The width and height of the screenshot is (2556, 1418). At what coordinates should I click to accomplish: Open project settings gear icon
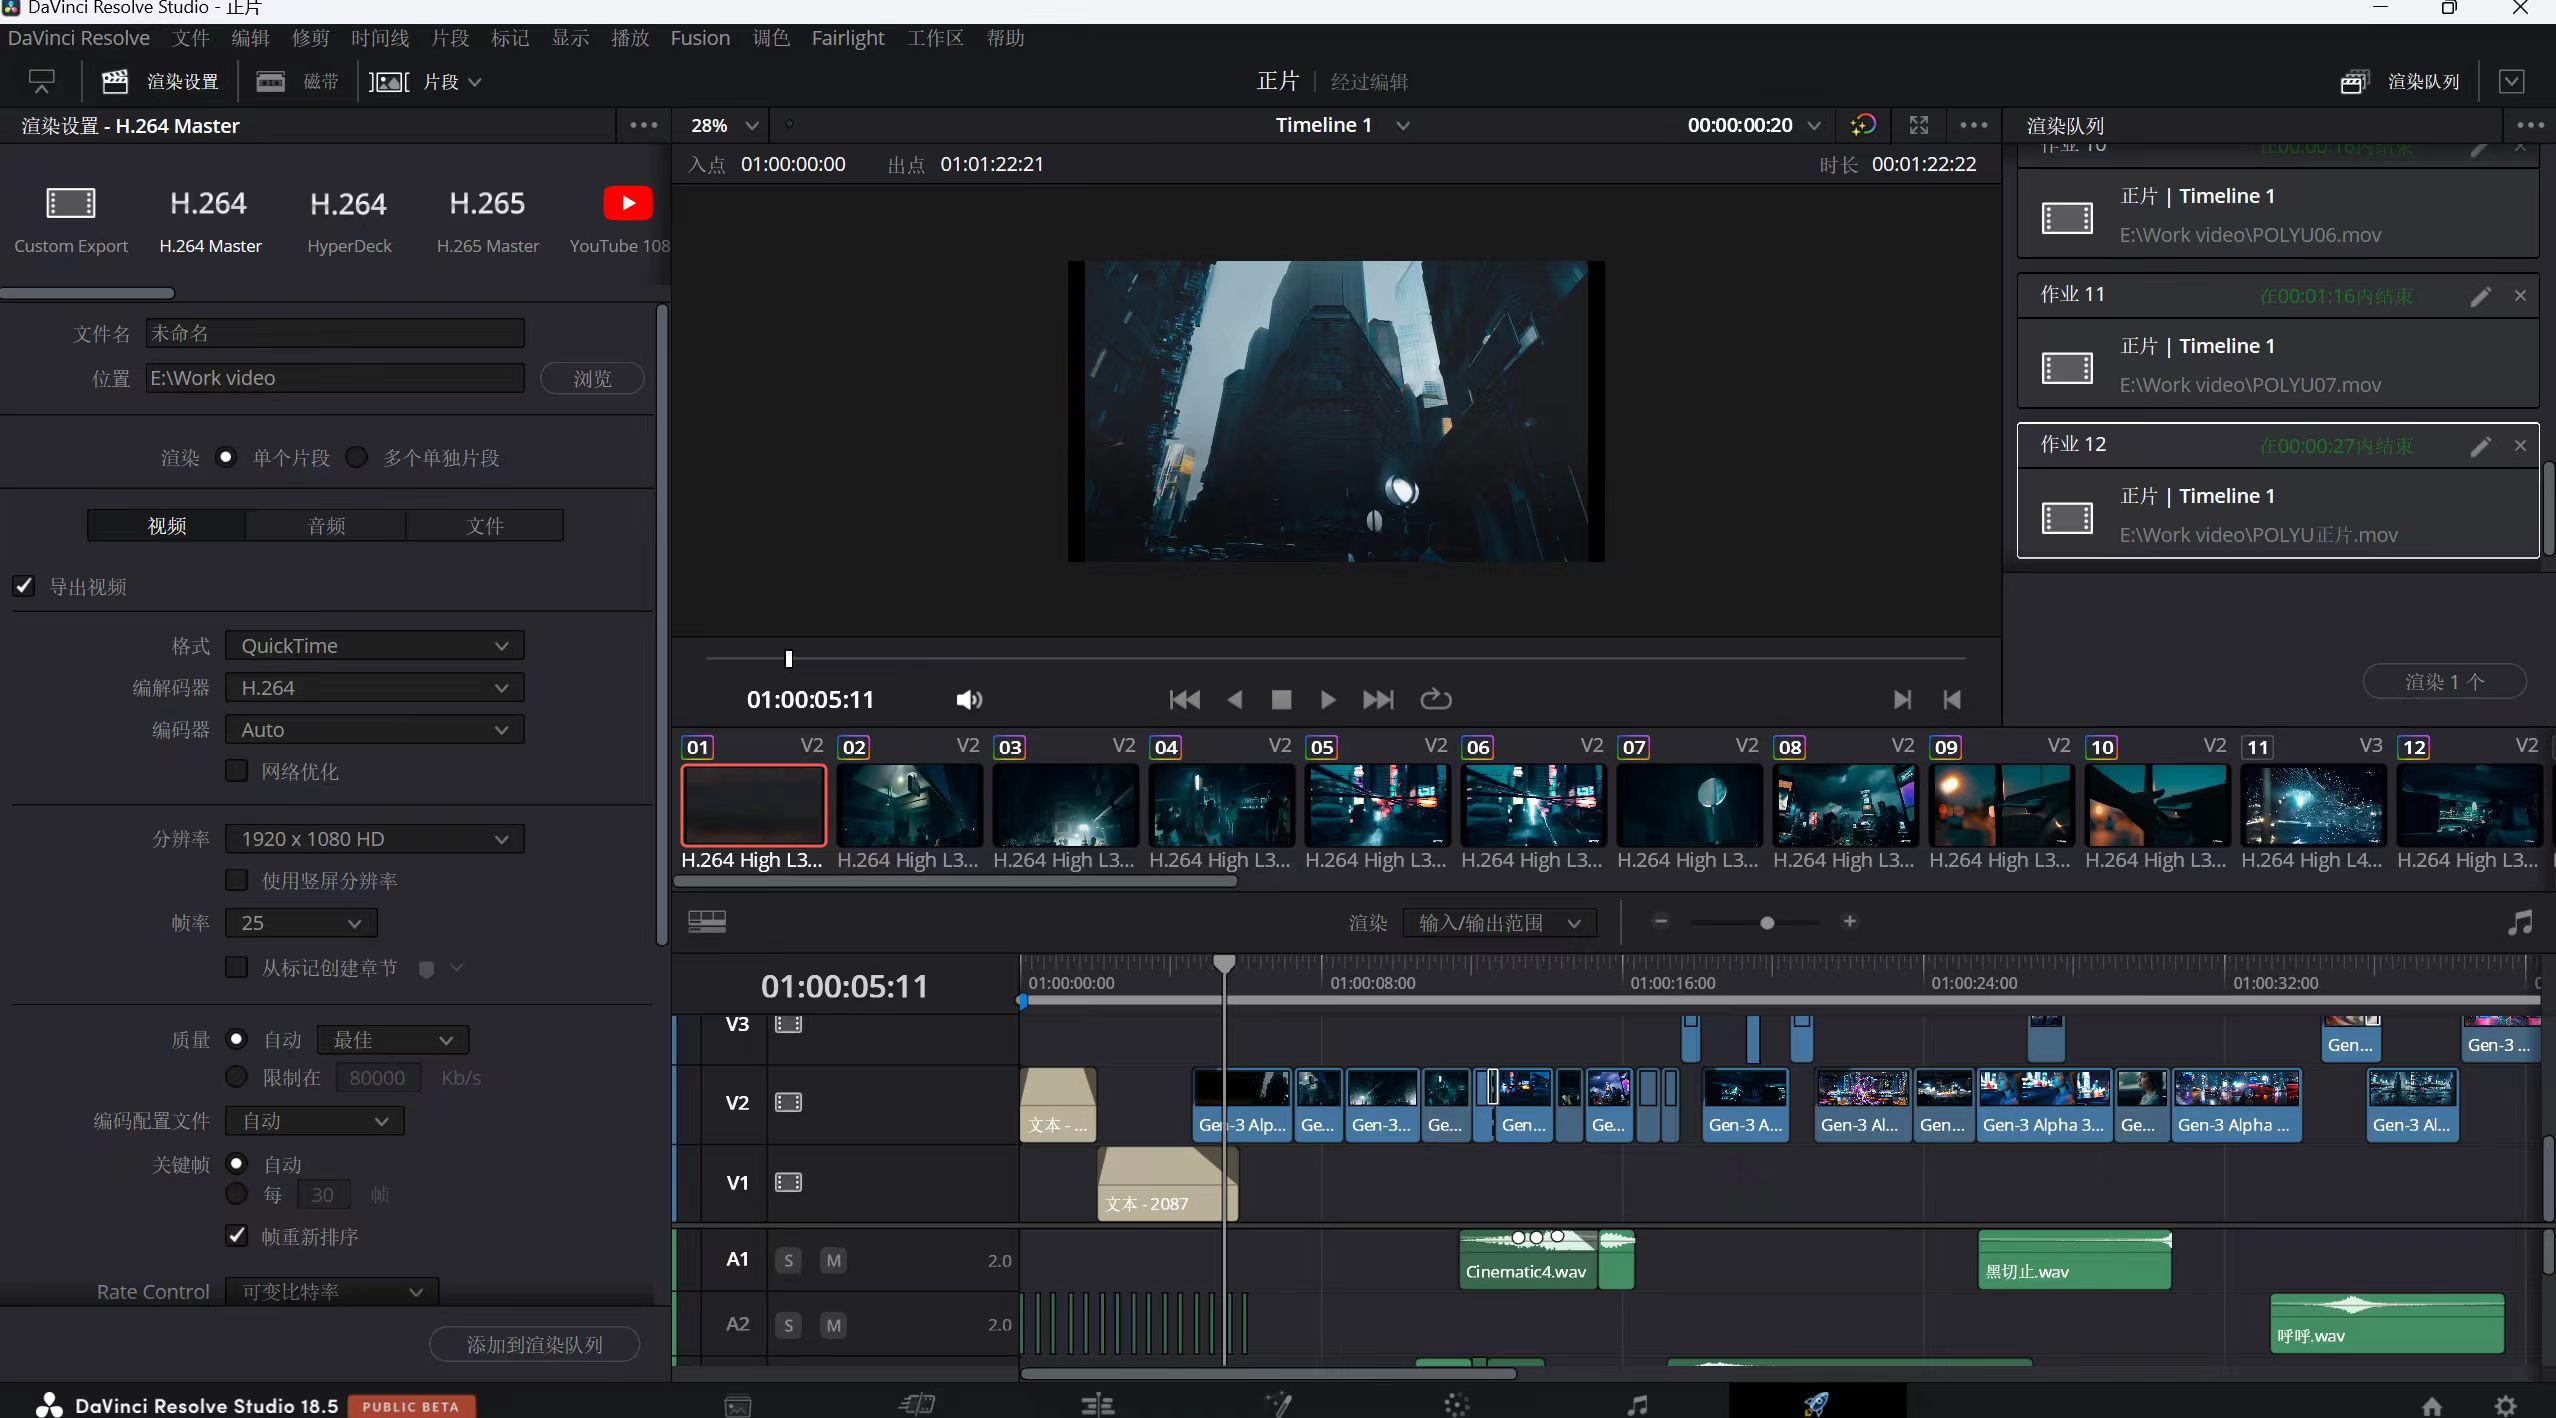[2505, 1404]
